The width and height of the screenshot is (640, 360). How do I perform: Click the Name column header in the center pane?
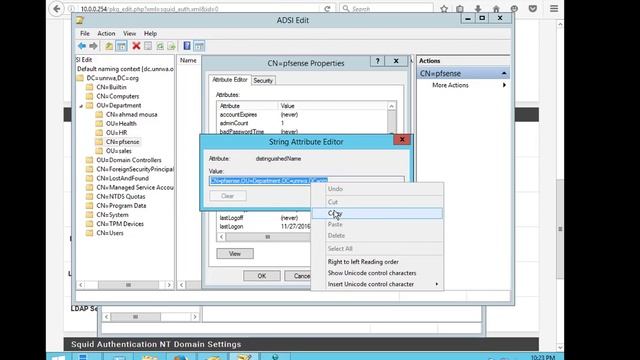pos(188,60)
